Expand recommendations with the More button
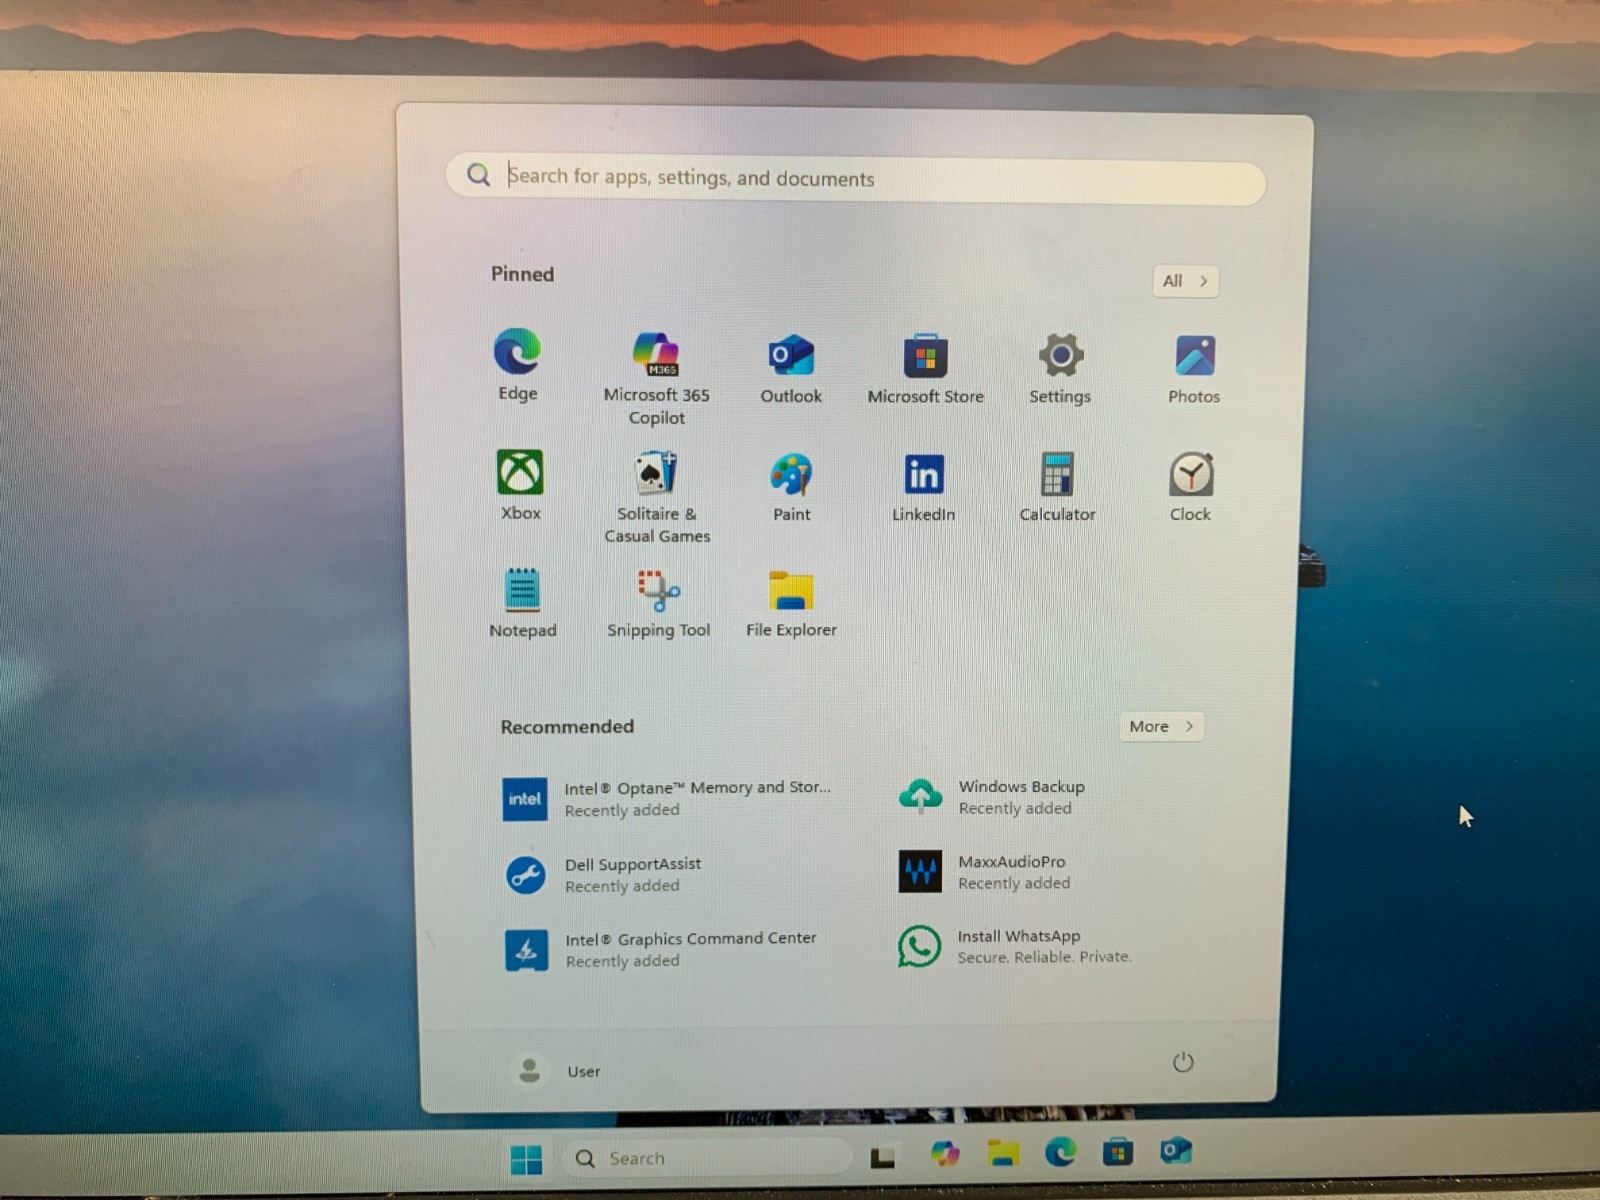The width and height of the screenshot is (1600, 1200). [x=1162, y=726]
